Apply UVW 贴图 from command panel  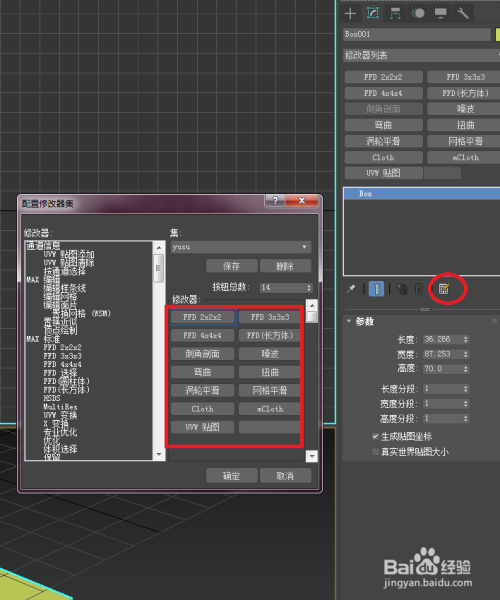[383, 173]
